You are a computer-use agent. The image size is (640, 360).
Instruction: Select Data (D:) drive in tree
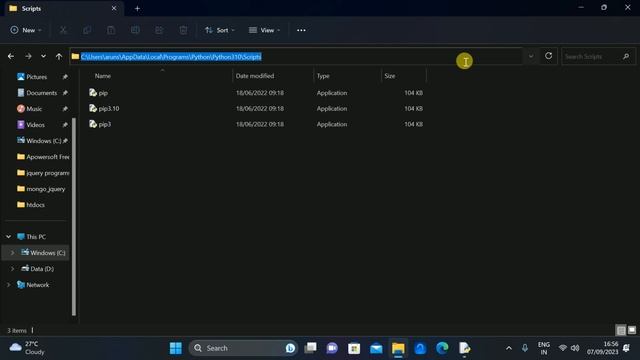click(x=38, y=269)
